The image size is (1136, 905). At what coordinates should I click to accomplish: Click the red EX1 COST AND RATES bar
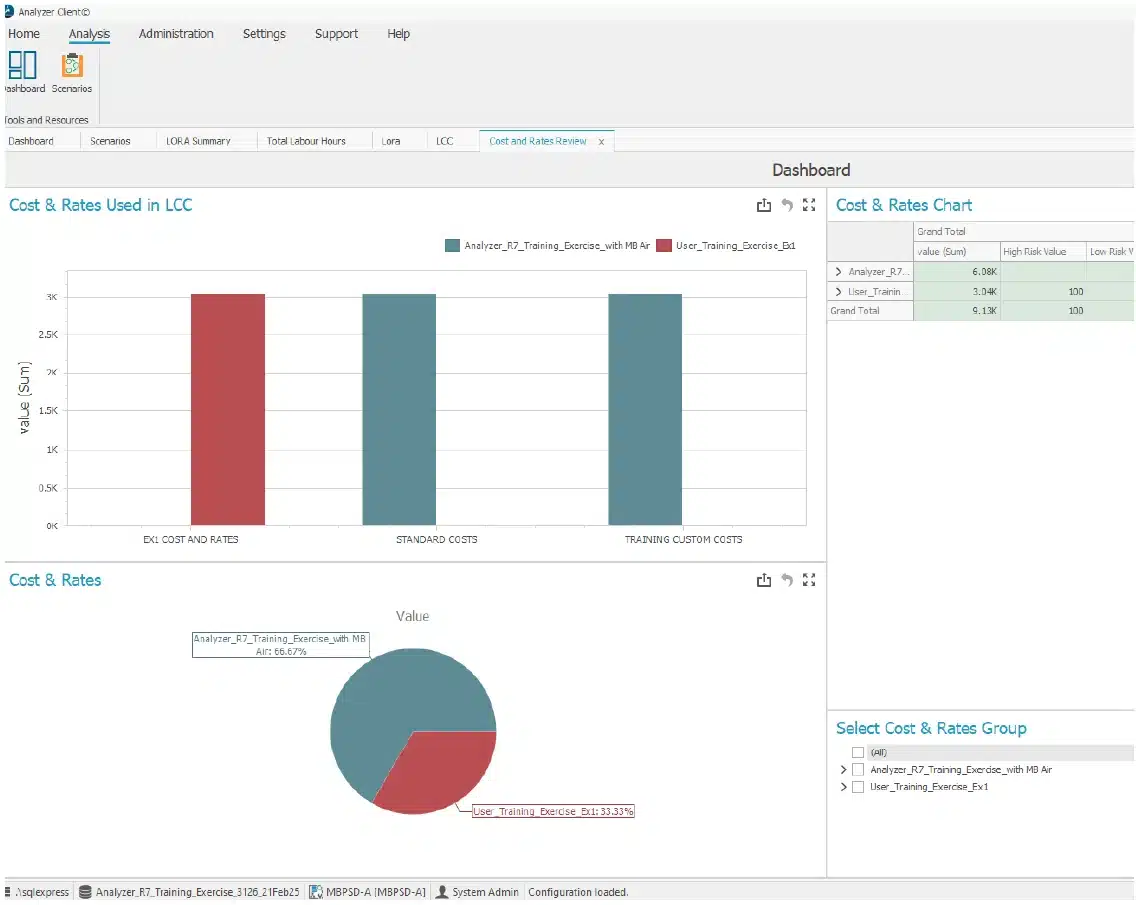point(227,409)
